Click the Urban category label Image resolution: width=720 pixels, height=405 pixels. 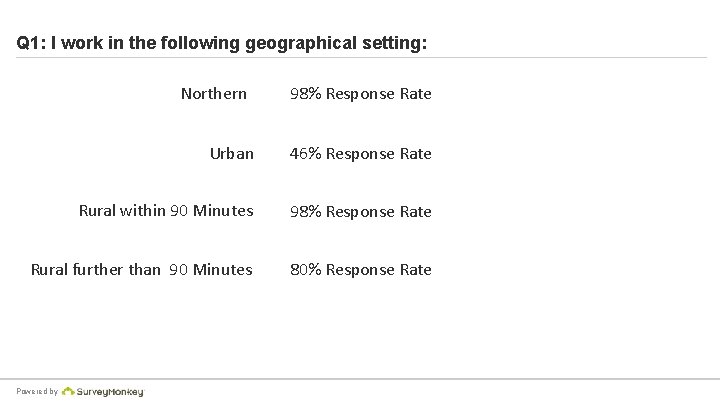(232, 153)
